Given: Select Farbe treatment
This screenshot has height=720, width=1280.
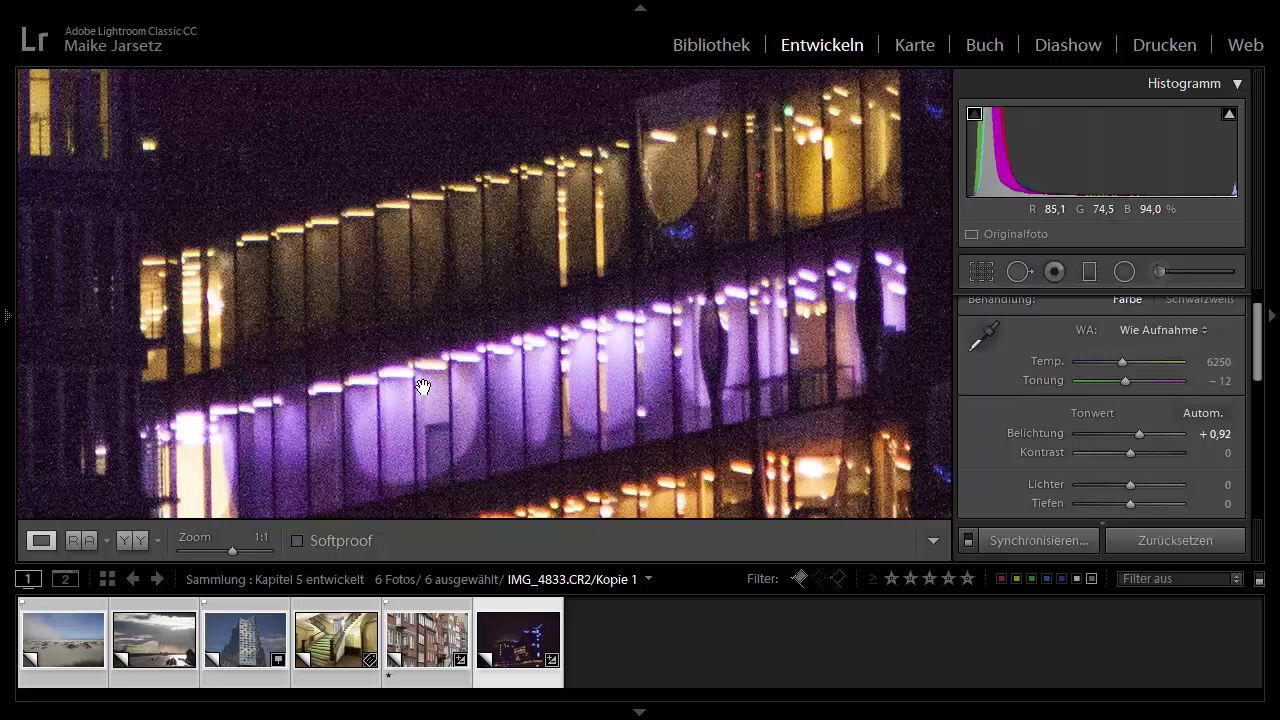Looking at the screenshot, I should pos(1127,299).
